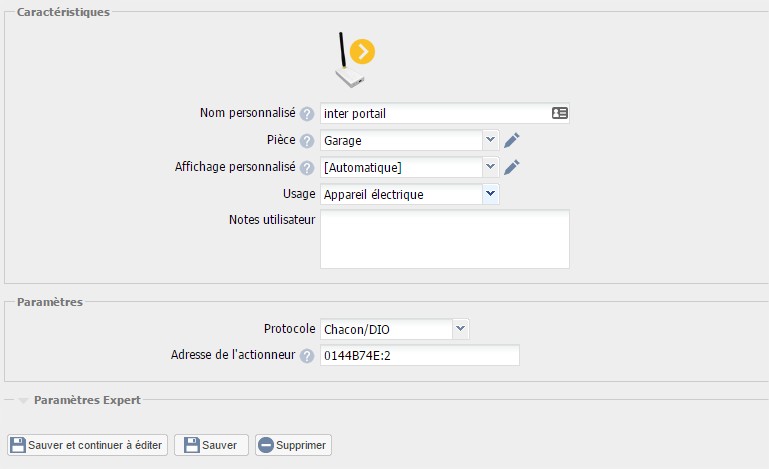Click Sauver et continuer à éditer button

pyautogui.click(x=87, y=445)
